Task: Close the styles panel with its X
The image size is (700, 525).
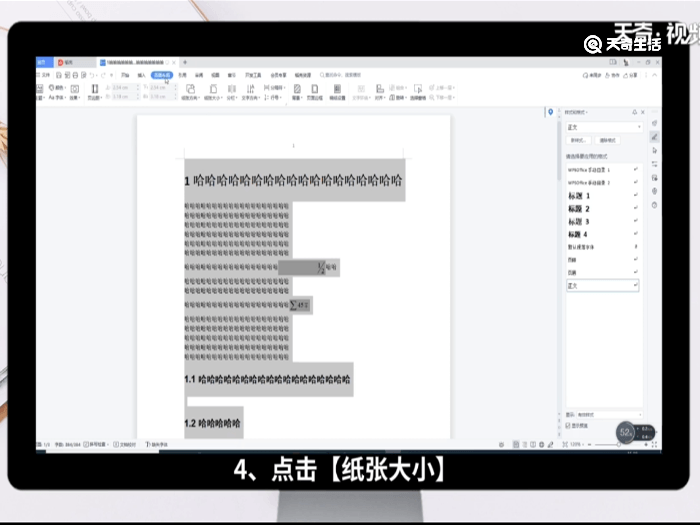Action: (x=643, y=112)
